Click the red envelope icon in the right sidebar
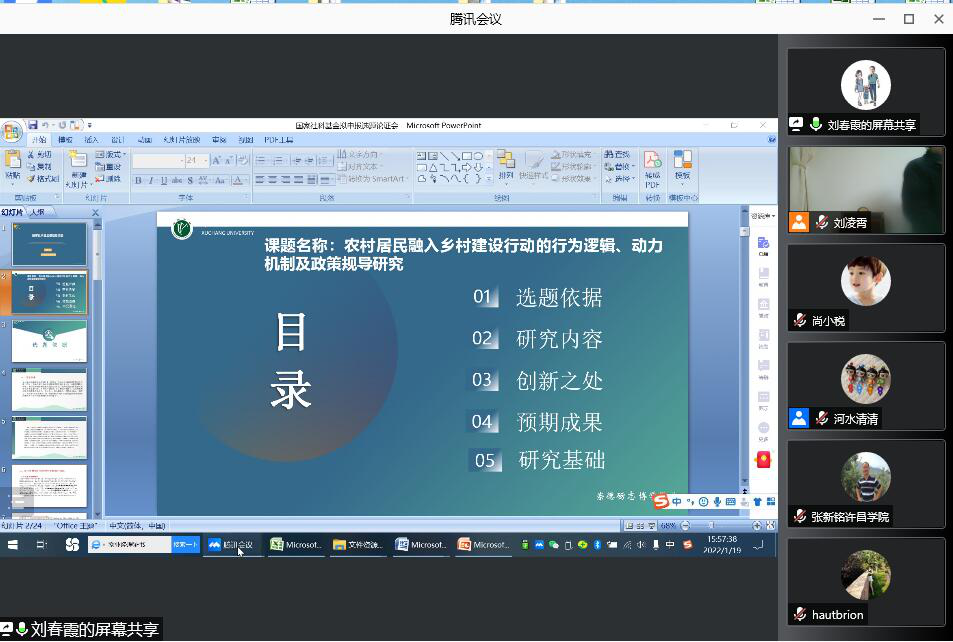Screen dimensions: 953x642 (763, 460)
